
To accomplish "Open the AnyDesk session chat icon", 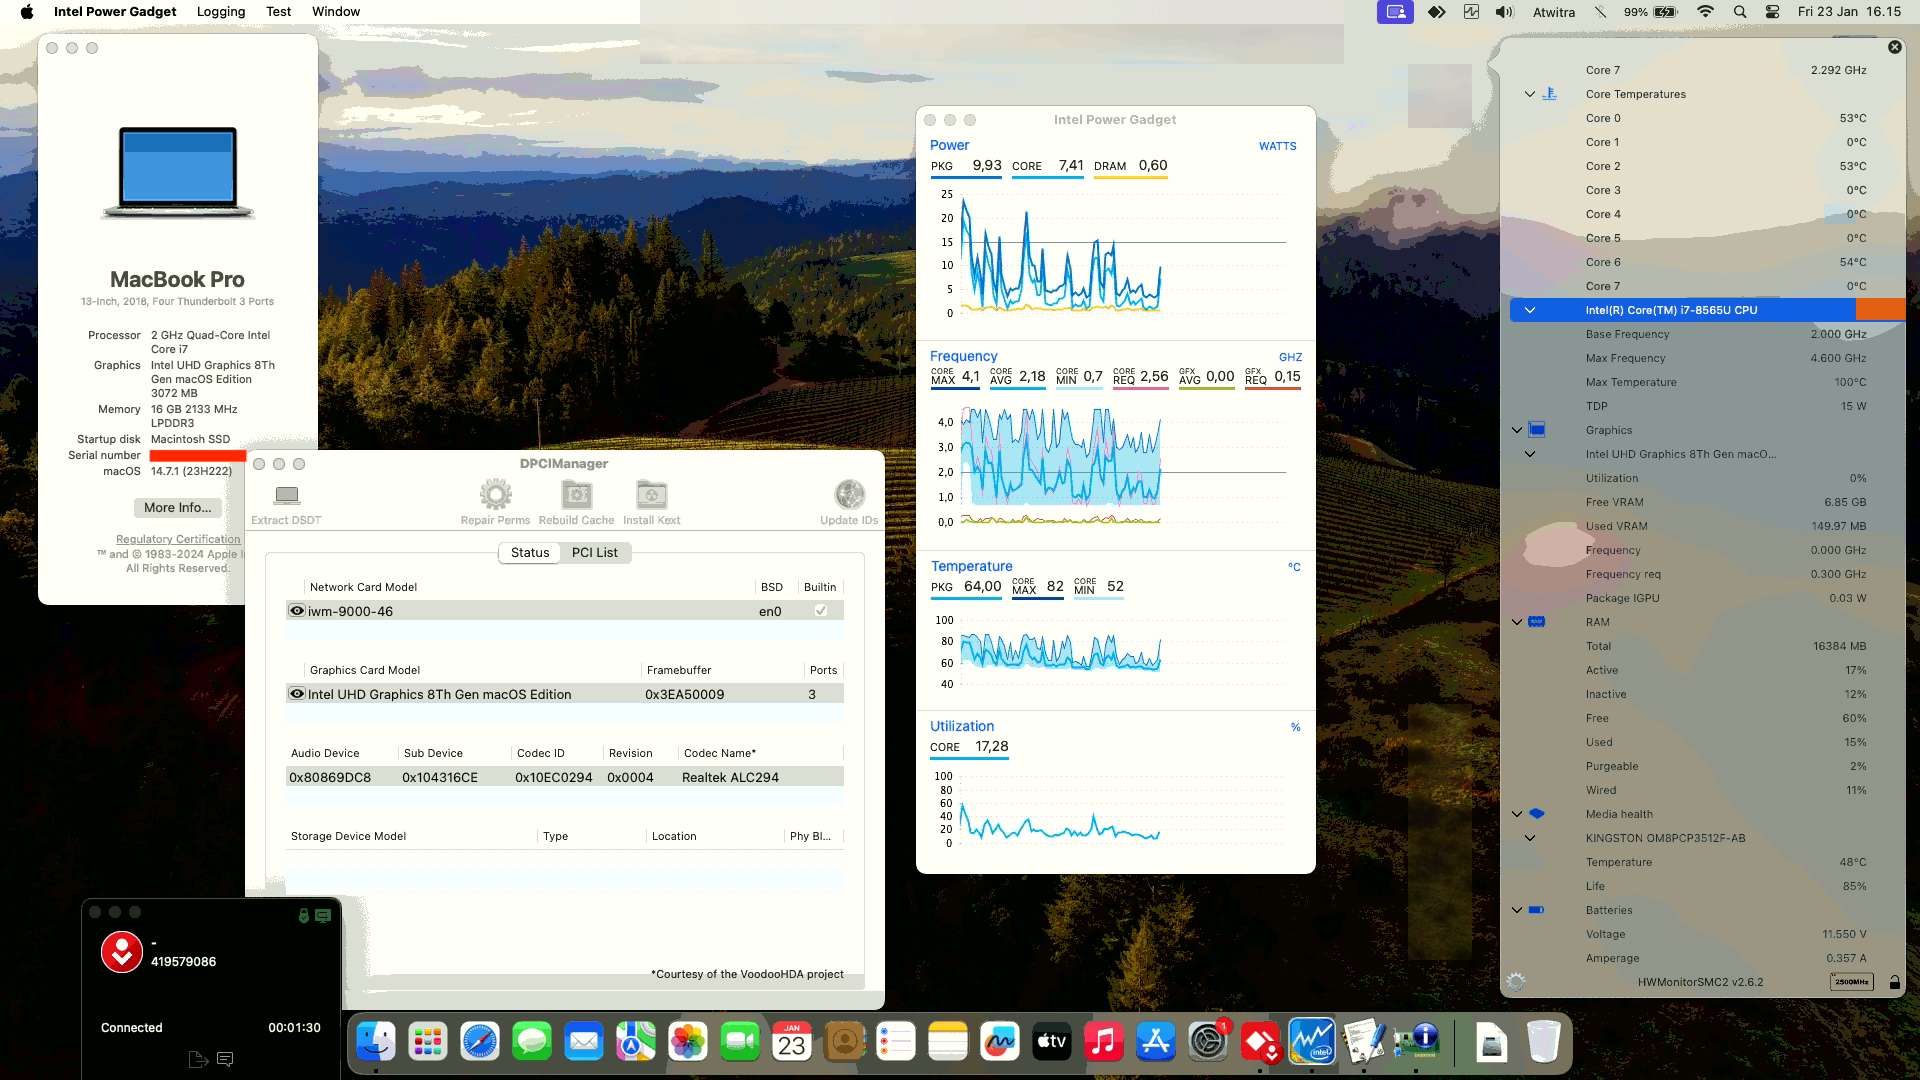I will (x=225, y=1059).
